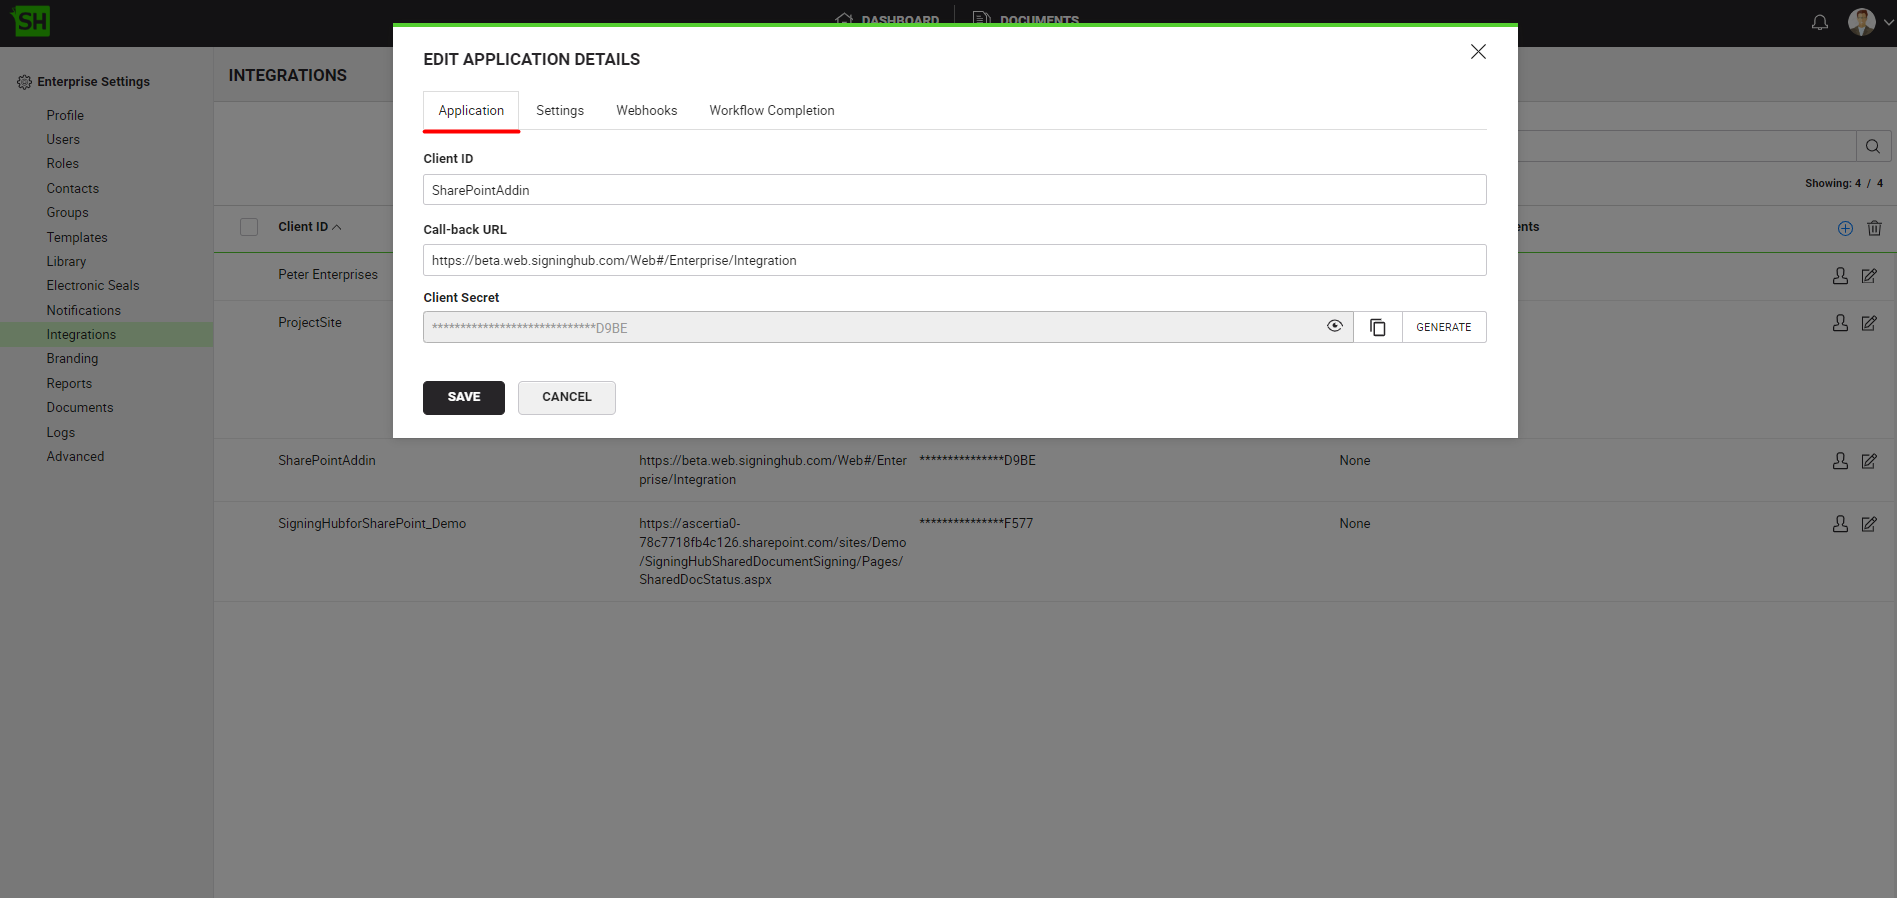1897x898 pixels.
Task: Click the search magnifier icon
Action: [x=1873, y=146]
